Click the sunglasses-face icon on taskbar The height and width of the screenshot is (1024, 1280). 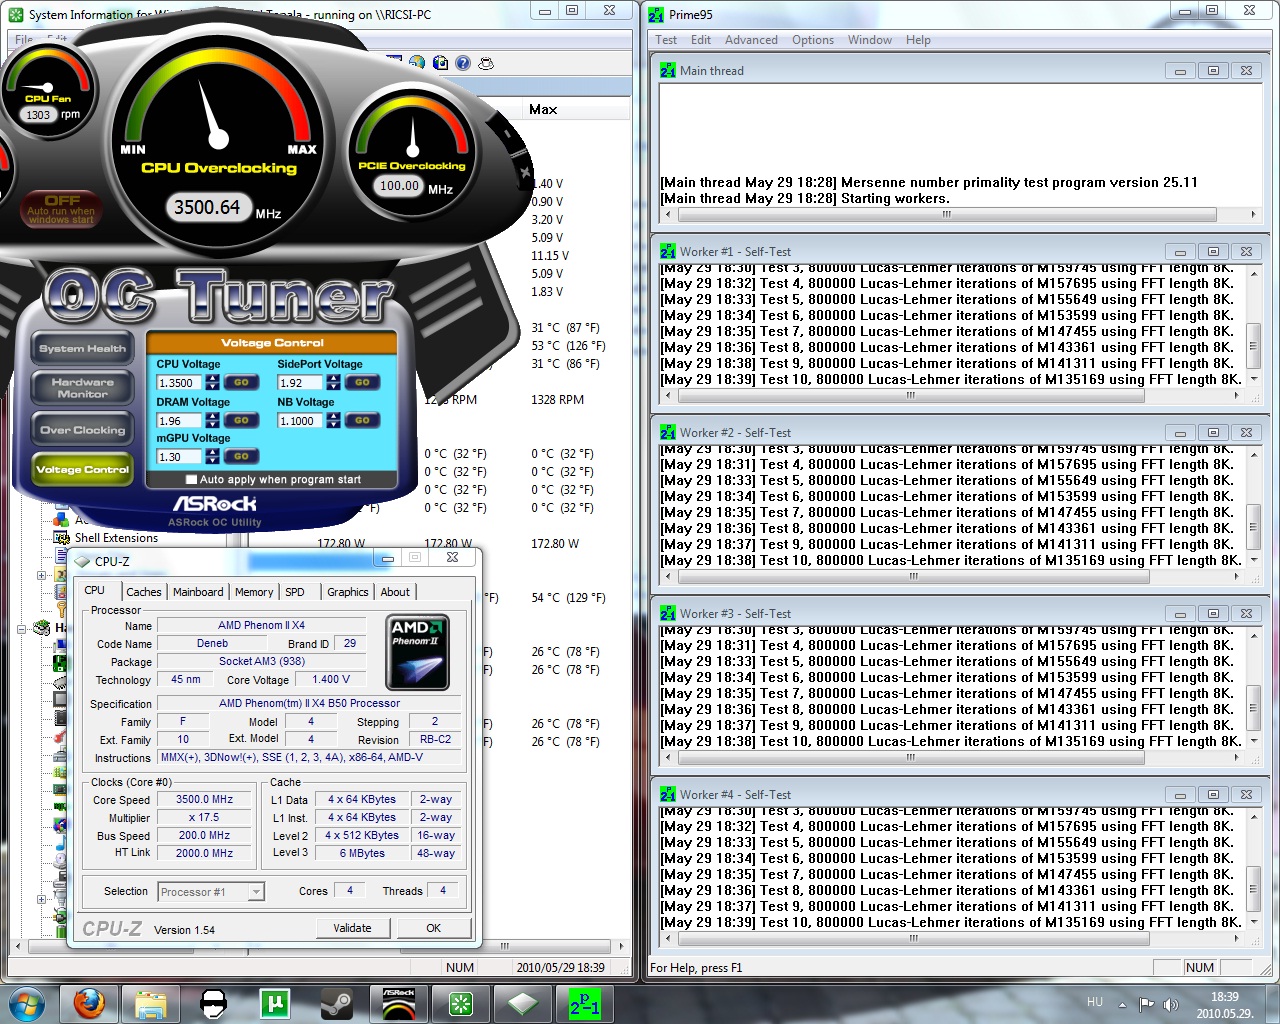[x=213, y=1003]
